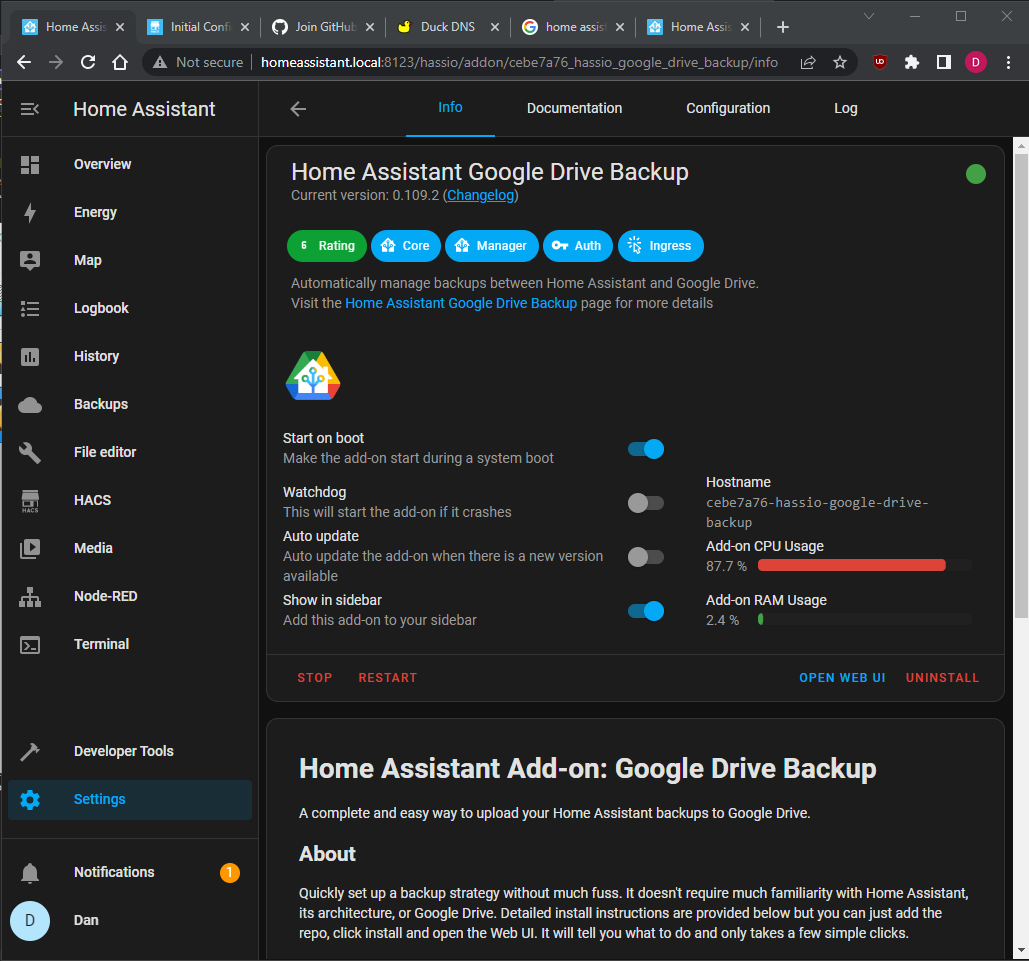This screenshot has width=1029, height=961.
Task: Click the Manager capability badge
Action: point(492,246)
